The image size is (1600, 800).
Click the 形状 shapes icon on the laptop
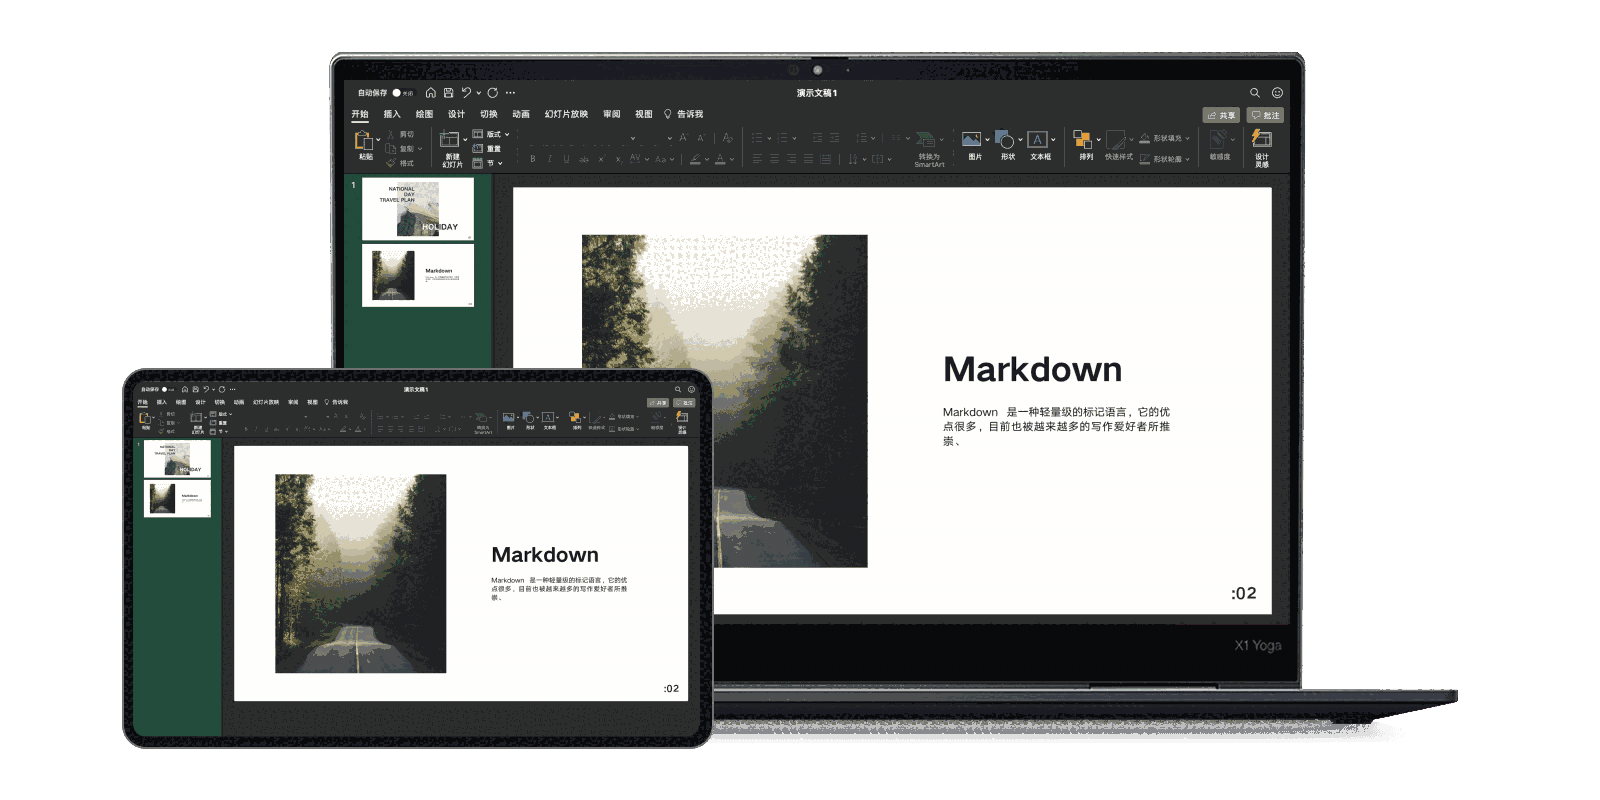pyautogui.click(x=1006, y=140)
